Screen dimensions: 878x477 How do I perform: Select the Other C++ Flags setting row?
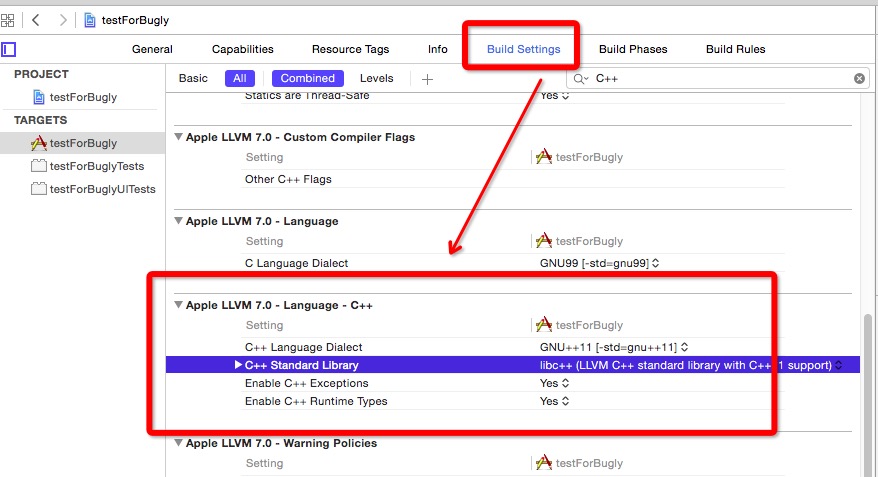click(x=512, y=179)
